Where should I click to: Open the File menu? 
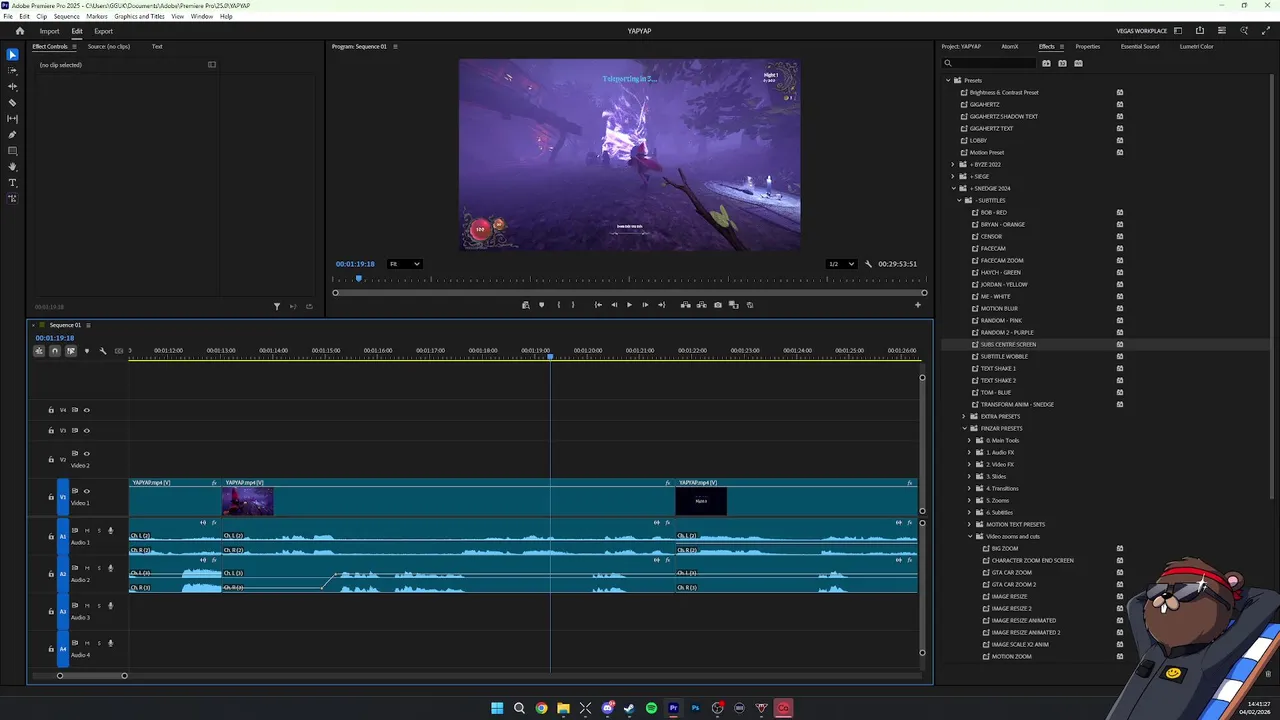(x=8, y=16)
